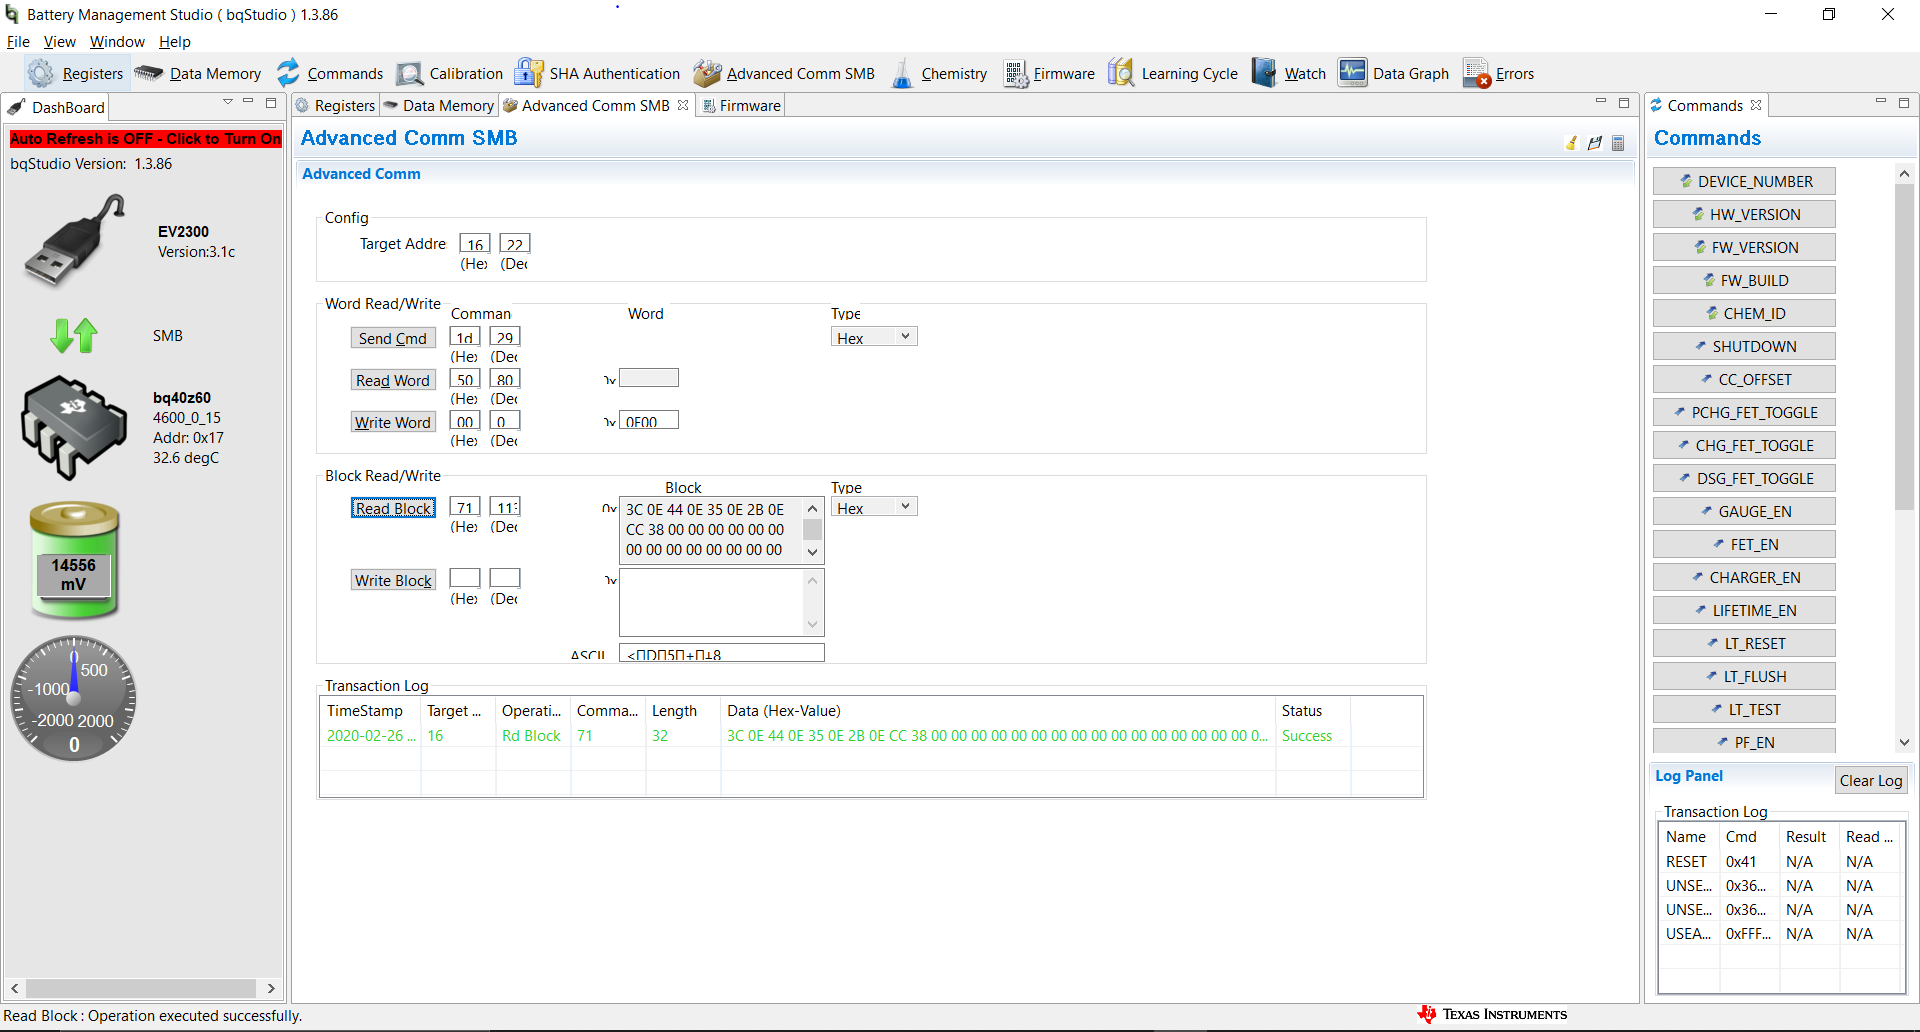1920x1032 pixels.
Task: Launch the Calibration tool
Action: tap(450, 74)
